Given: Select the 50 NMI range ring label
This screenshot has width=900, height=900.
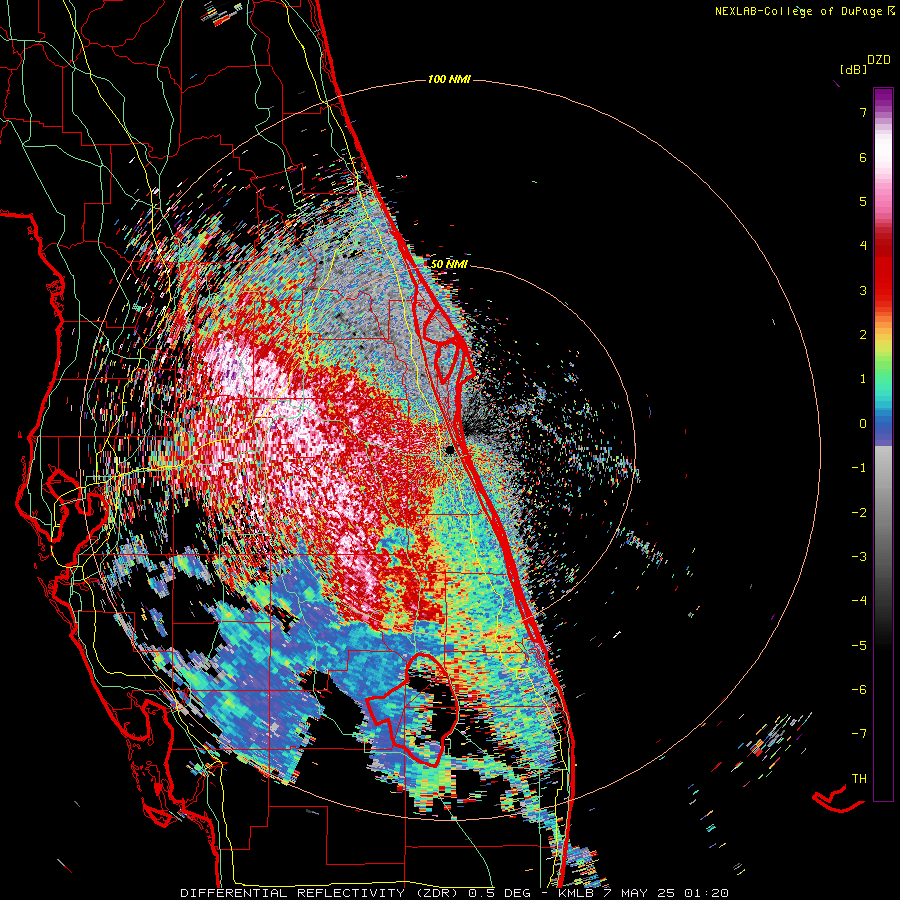Looking at the screenshot, I should point(449,264).
